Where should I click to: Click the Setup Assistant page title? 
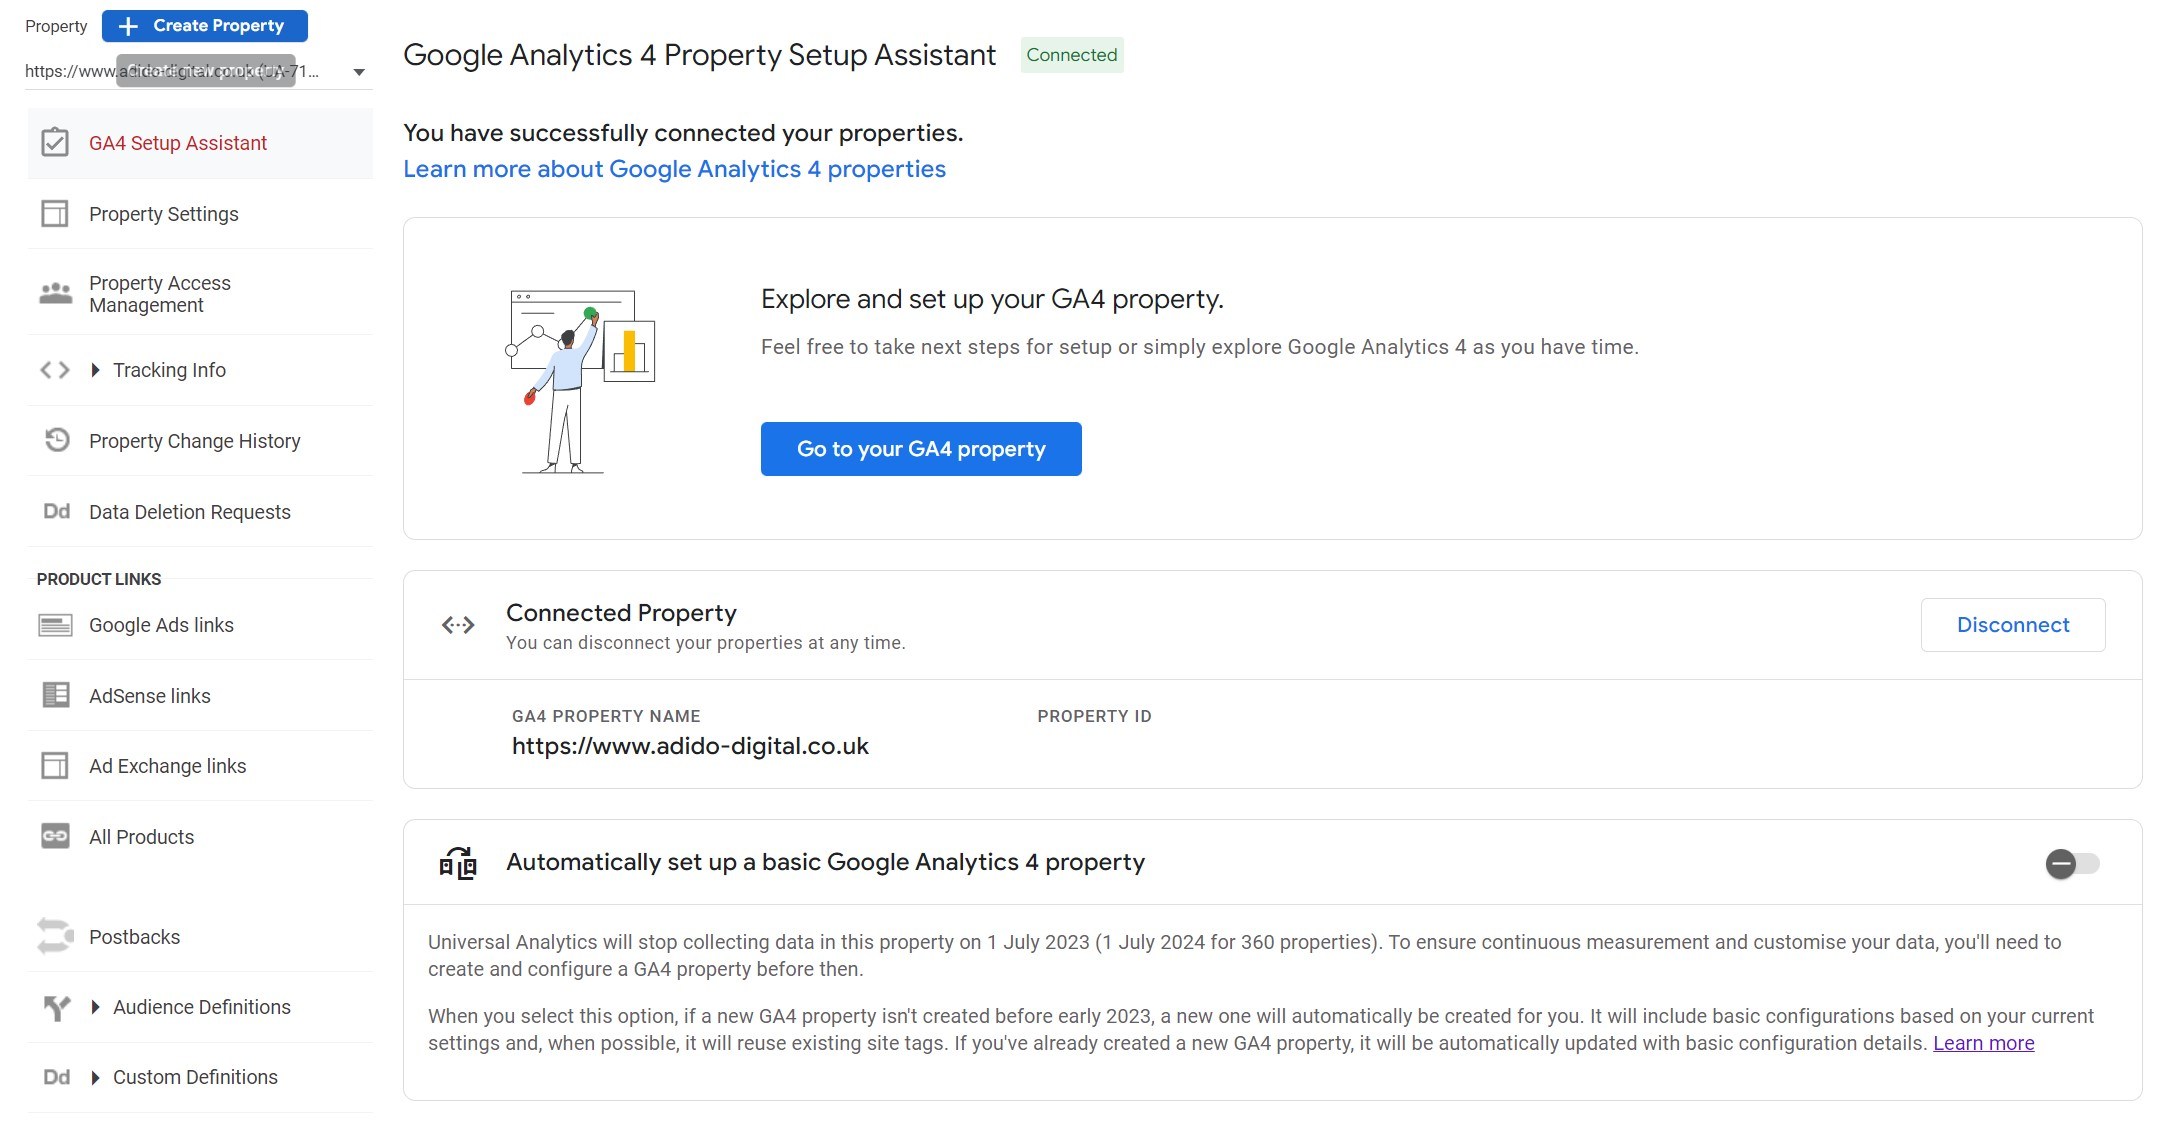click(x=699, y=55)
